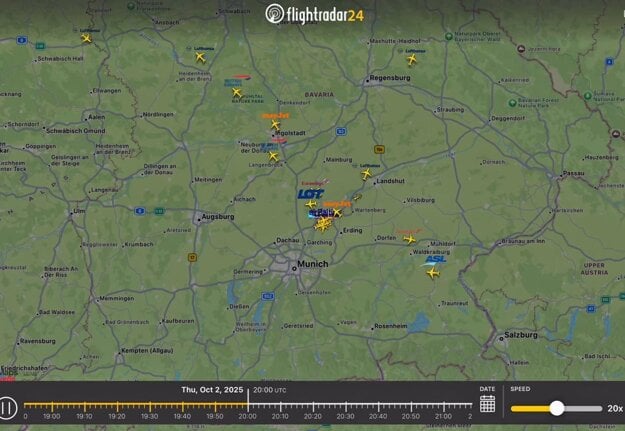Select the aircraft near Schwäbisch Hall
The image size is (625, 431).
click(86, 39)
